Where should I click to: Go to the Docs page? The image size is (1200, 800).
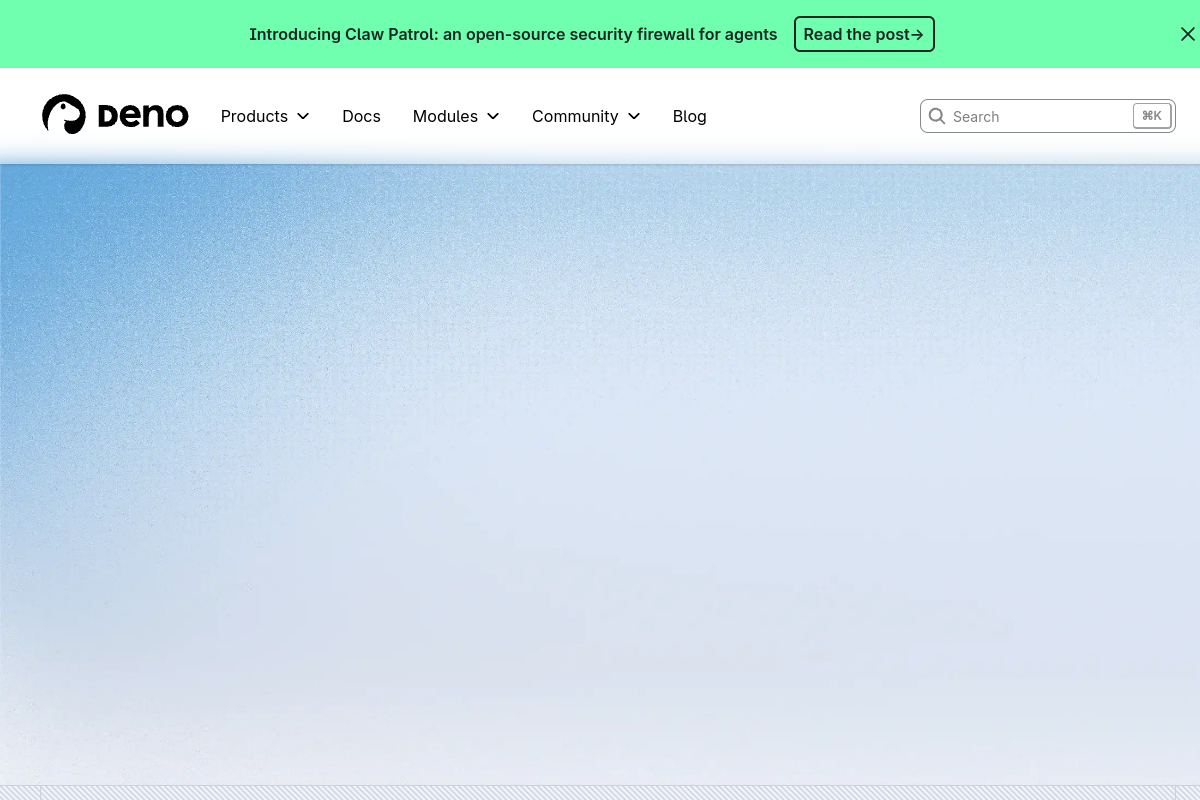(x=361, y=116)
